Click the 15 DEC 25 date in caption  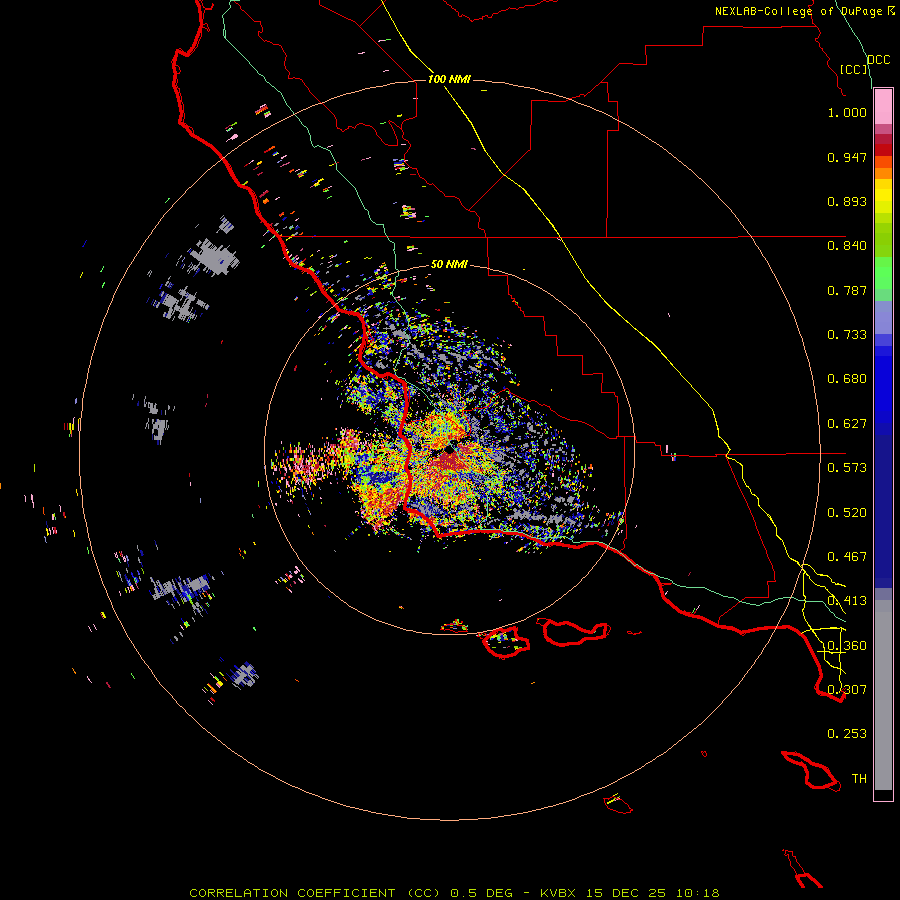coord(626,893)
